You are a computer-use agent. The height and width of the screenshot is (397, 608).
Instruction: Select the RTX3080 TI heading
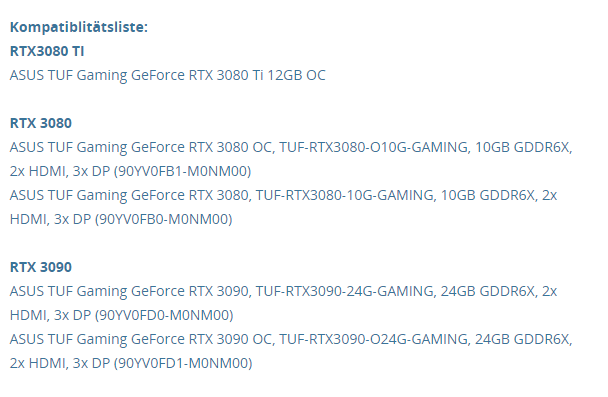pos(47,51)
